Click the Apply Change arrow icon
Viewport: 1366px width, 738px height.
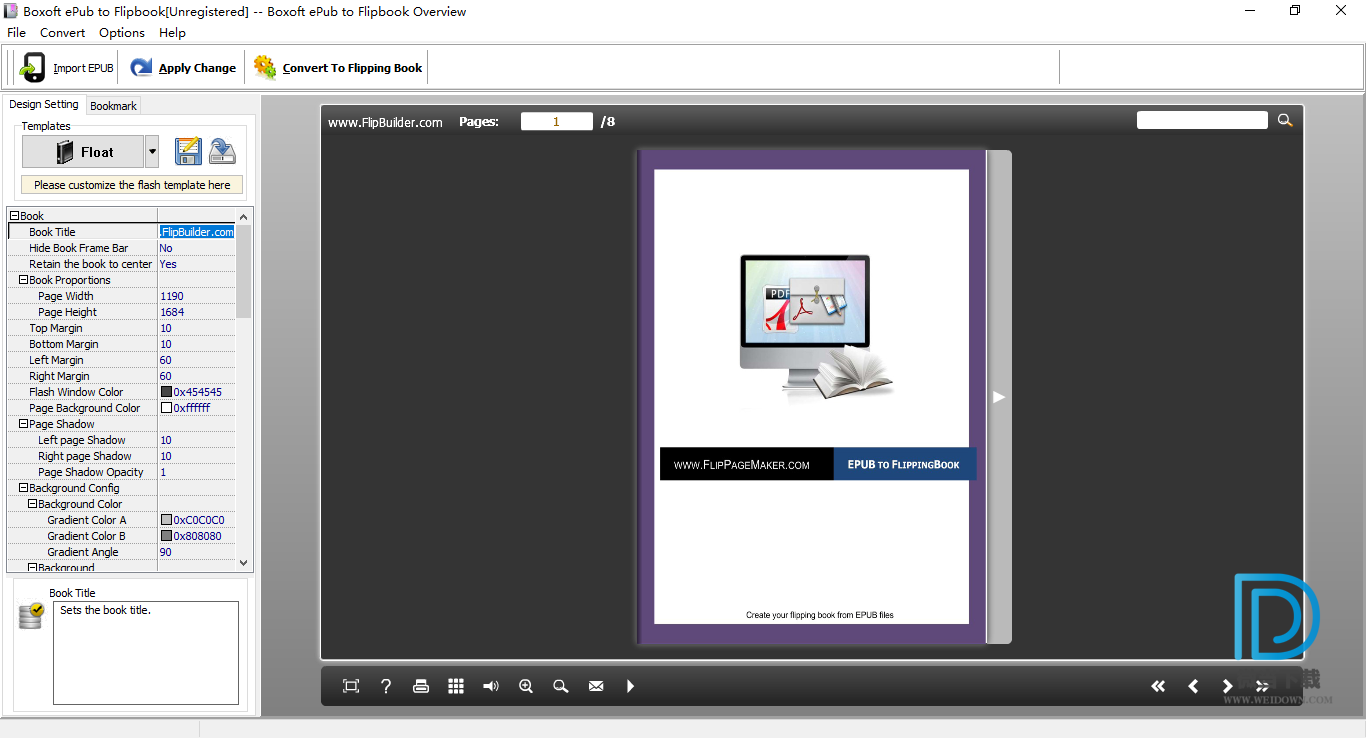pyautogui.click(x=142, y=67)
